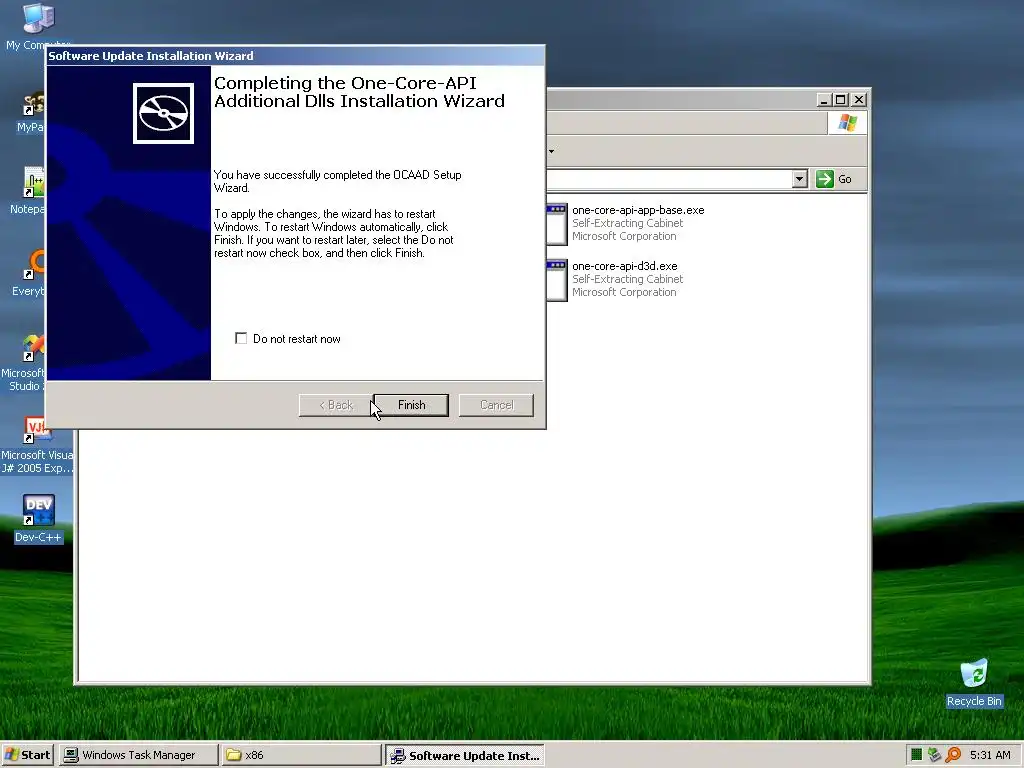Click Software Update Inst... taskbar button
This screenshot has width=1024, height=768.
pyautogui.click(x=464, y=756)
